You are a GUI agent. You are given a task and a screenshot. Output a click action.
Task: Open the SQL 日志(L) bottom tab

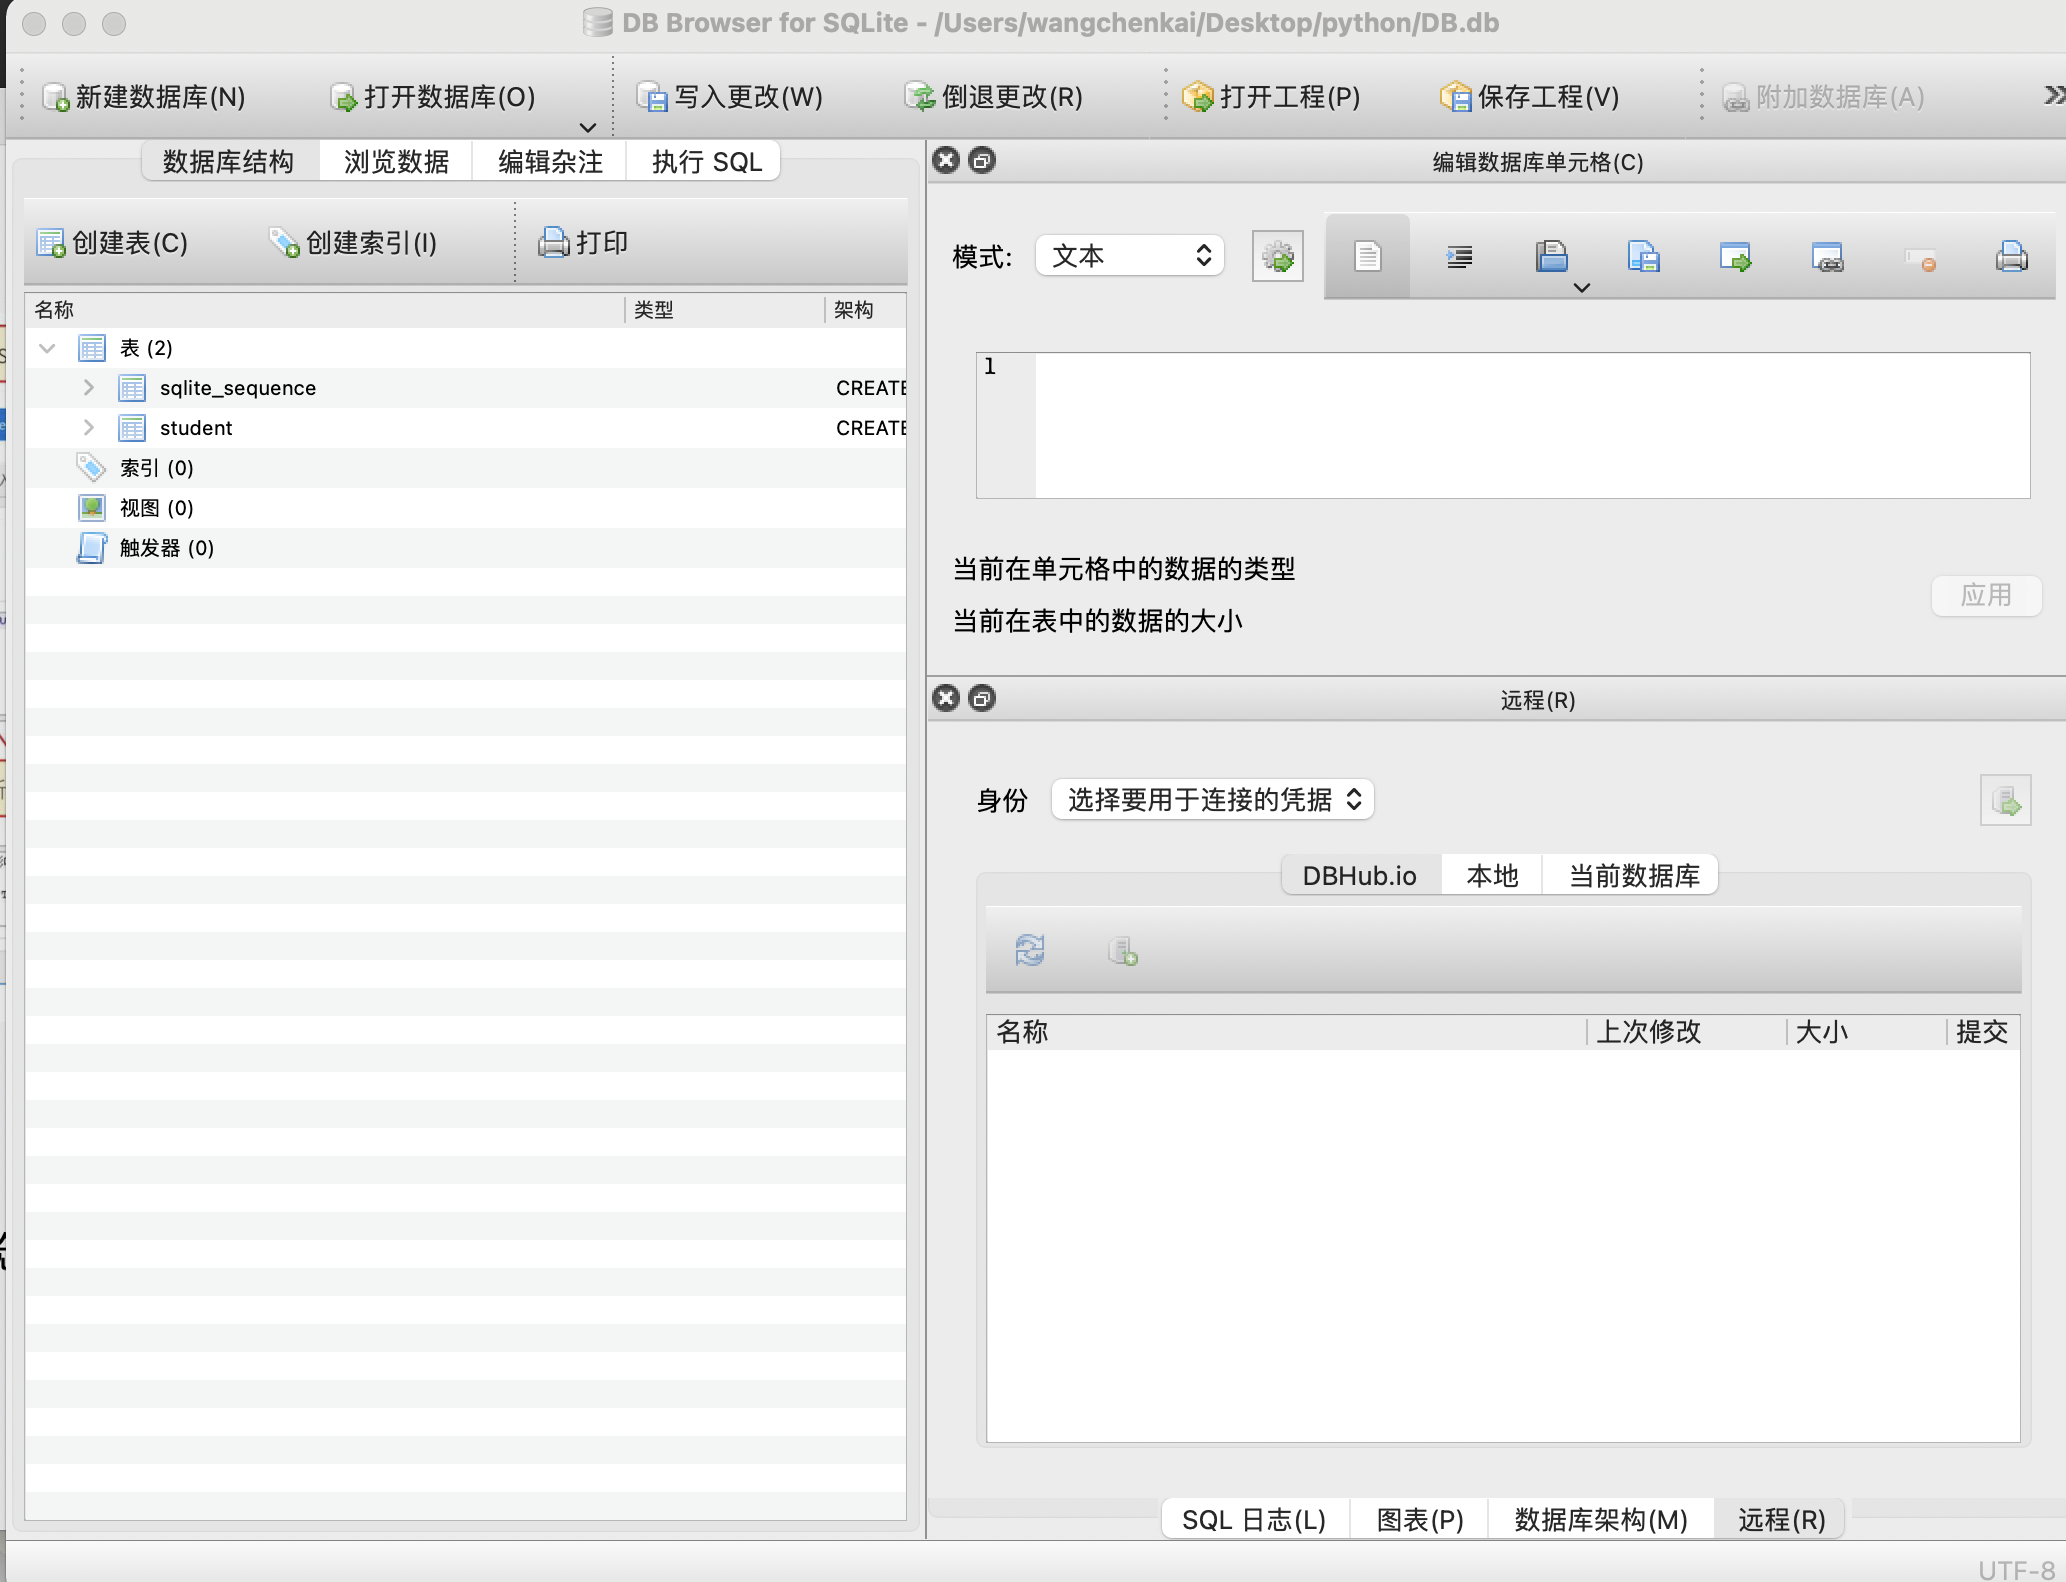click(1253, 1520)
